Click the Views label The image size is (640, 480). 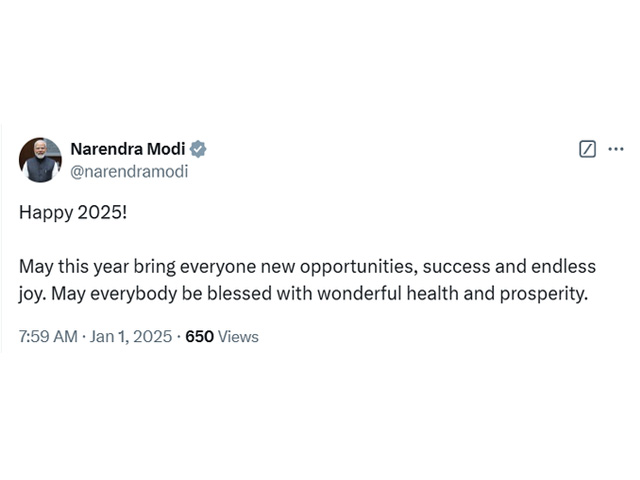[x=238, y=337]
